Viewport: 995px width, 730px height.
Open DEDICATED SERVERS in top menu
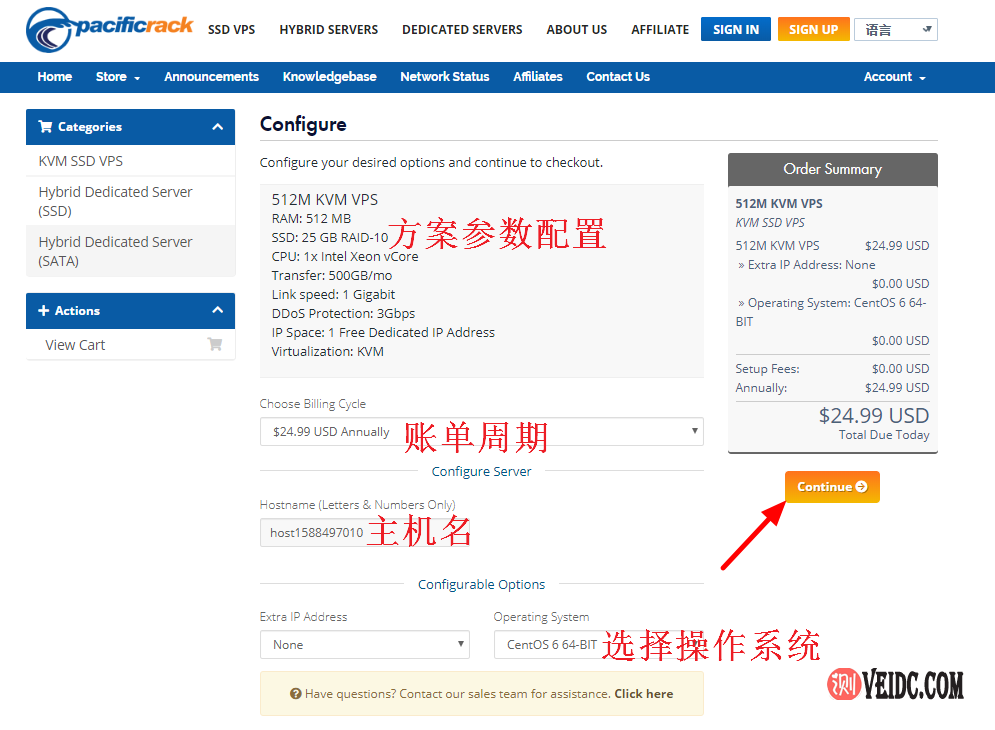pyautogui.click(x=462, y=30)
